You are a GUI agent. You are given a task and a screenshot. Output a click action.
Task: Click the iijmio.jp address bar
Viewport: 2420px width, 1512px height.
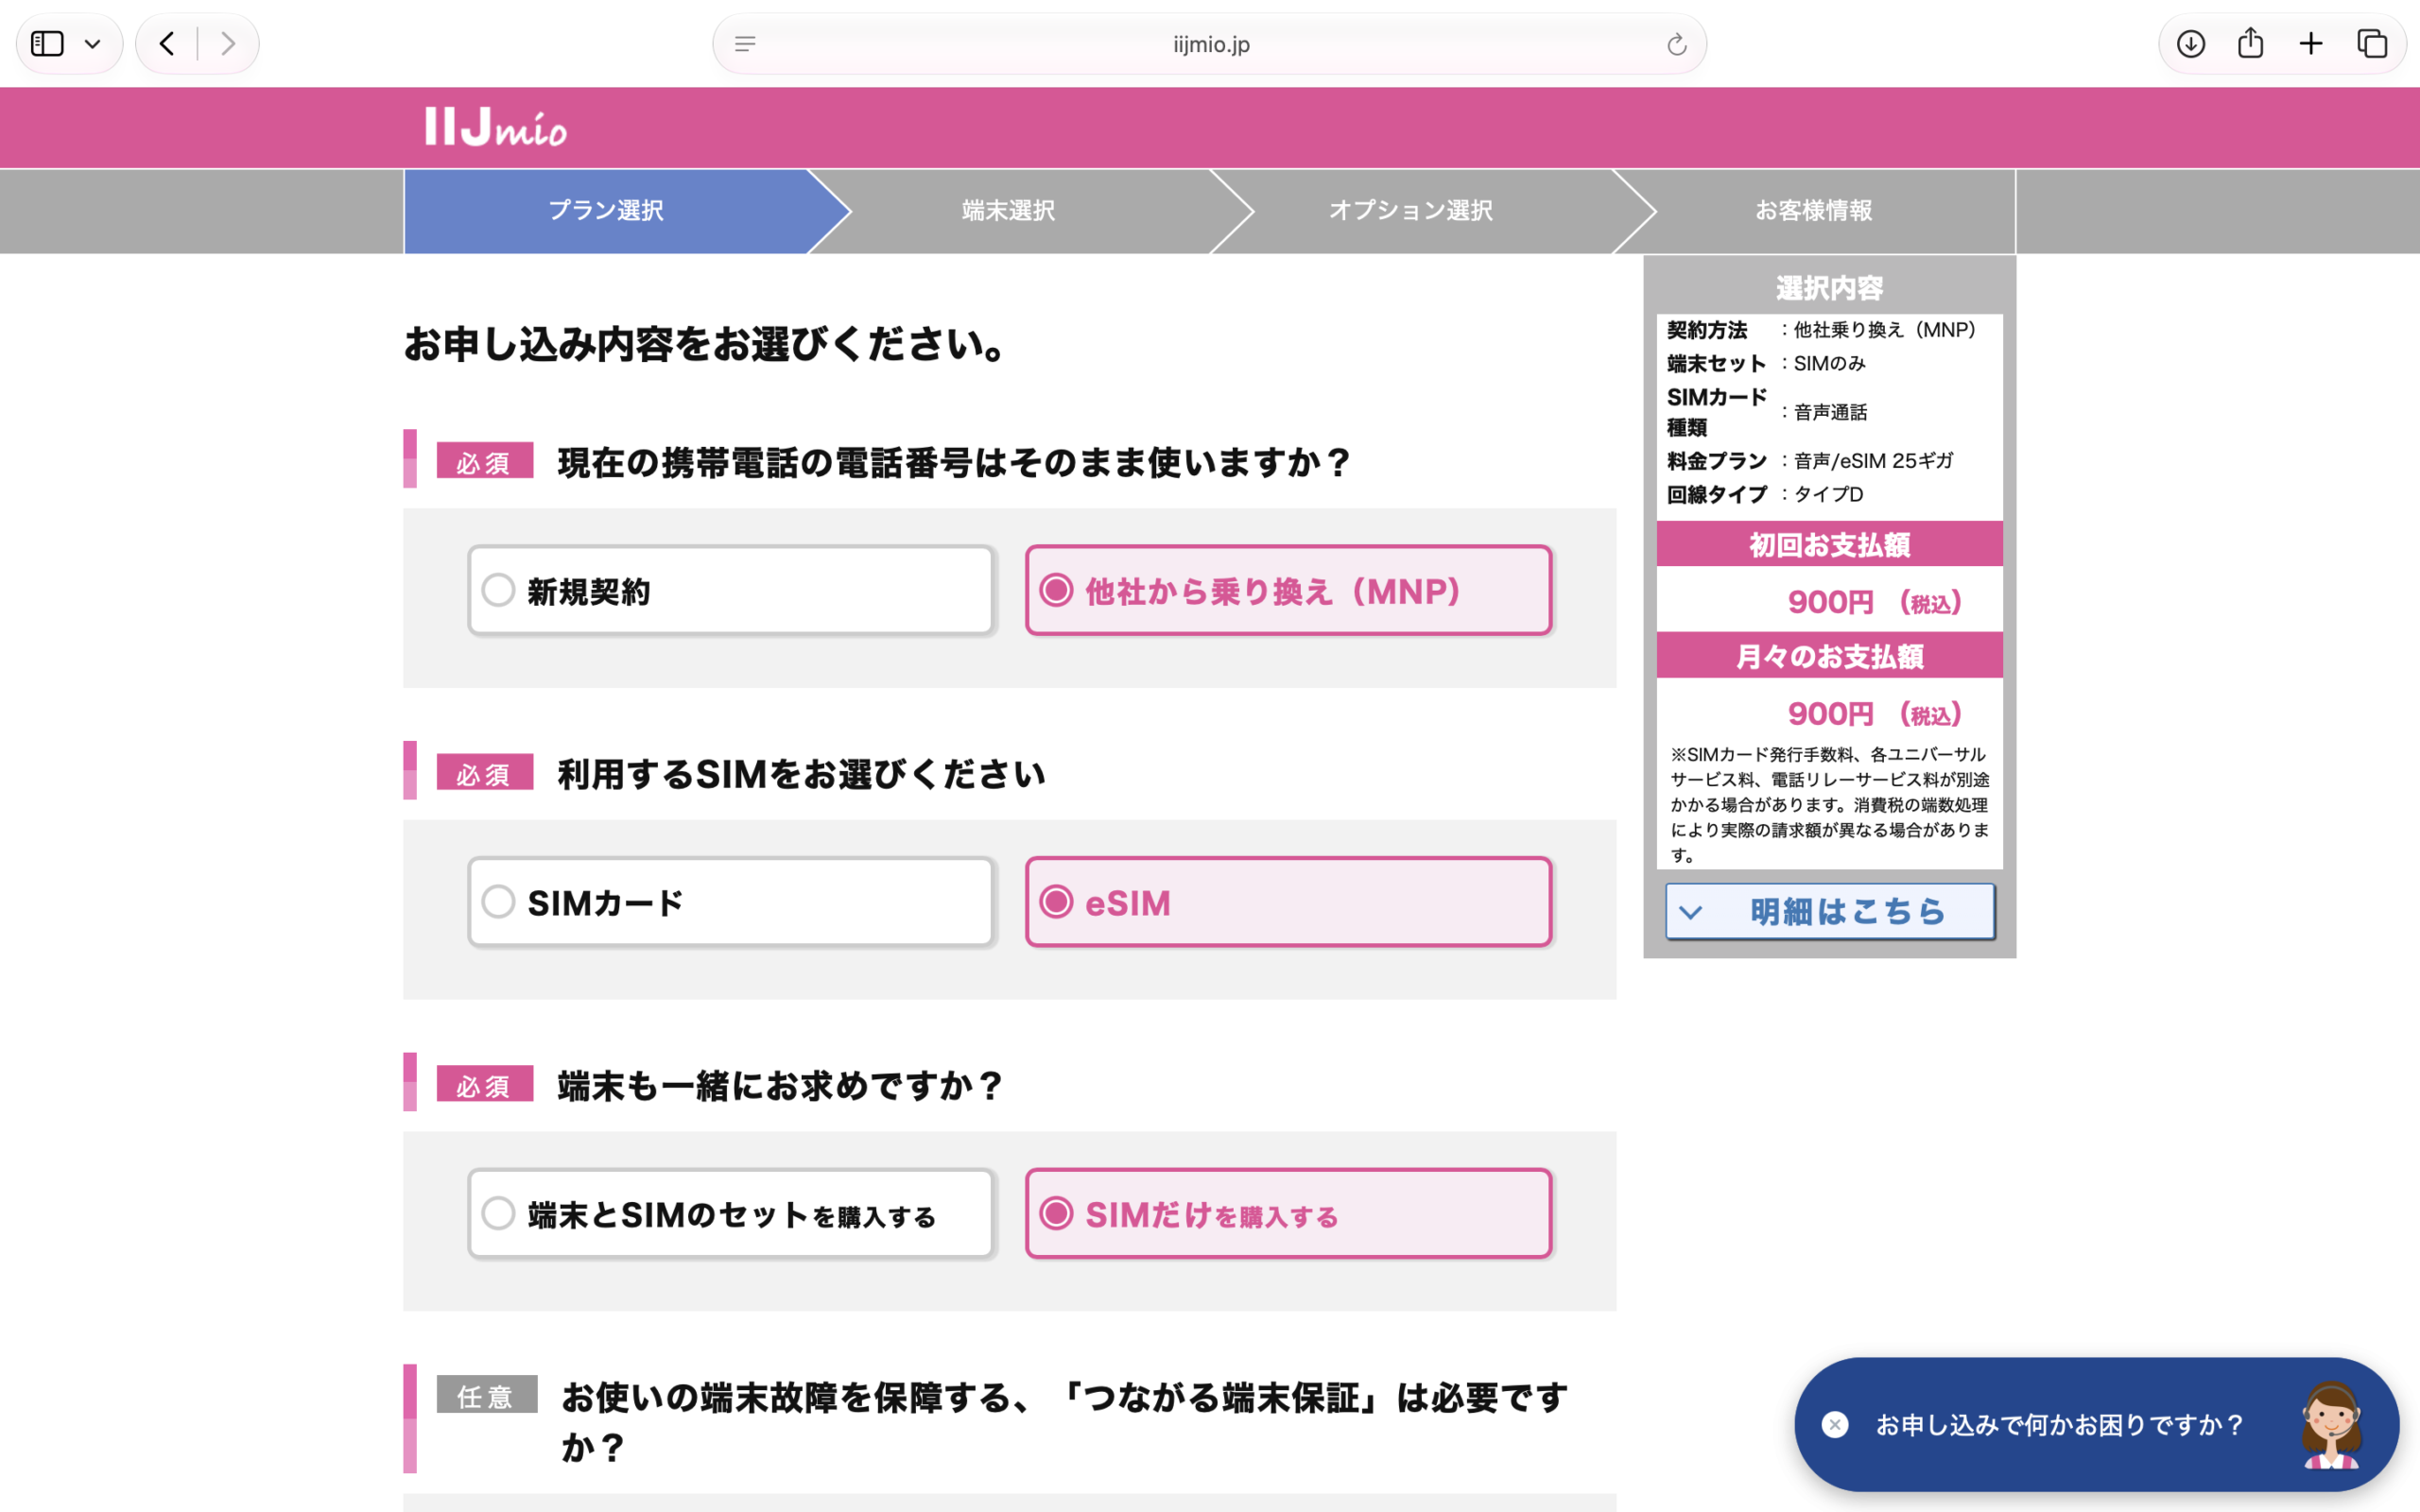(1210, 44)
